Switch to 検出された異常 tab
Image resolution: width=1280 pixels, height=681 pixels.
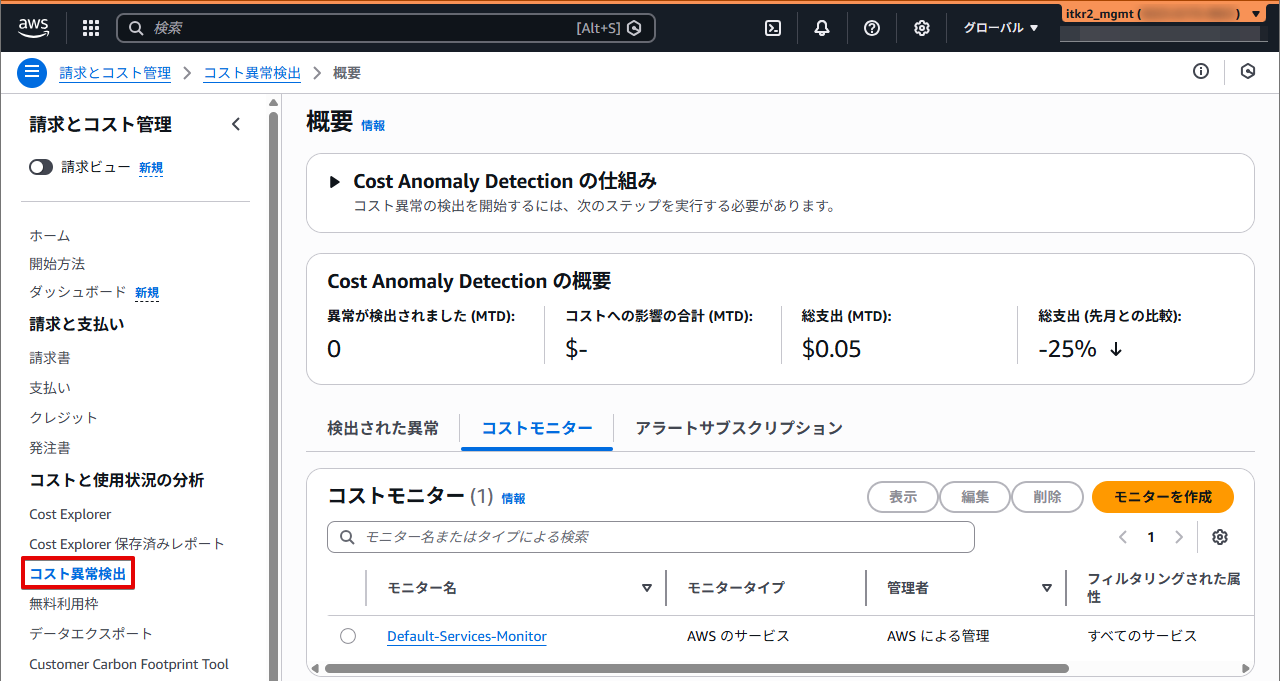pos(383,428)
